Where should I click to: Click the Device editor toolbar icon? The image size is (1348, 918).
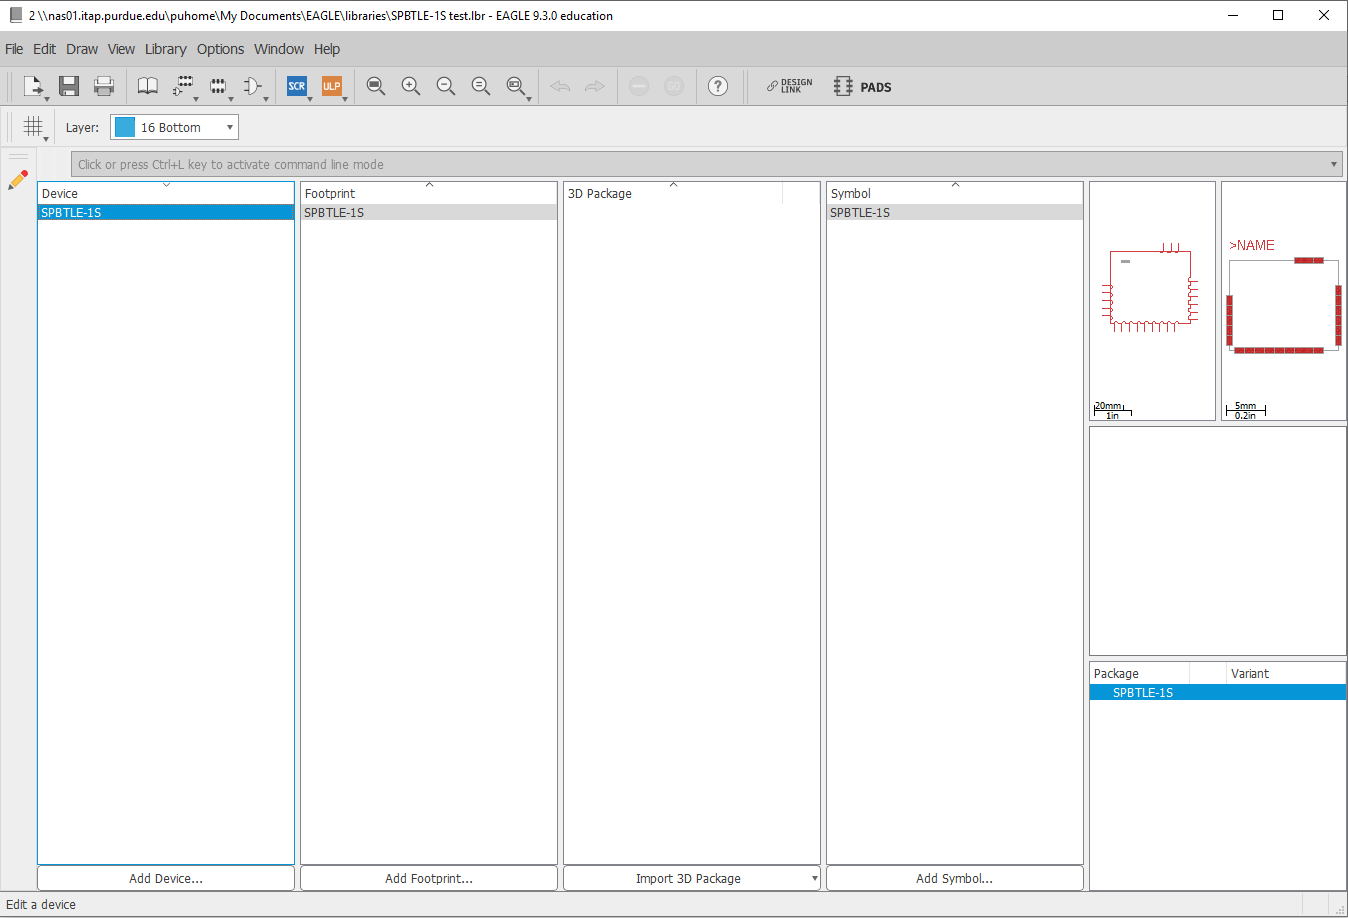(x=183, y=86)
